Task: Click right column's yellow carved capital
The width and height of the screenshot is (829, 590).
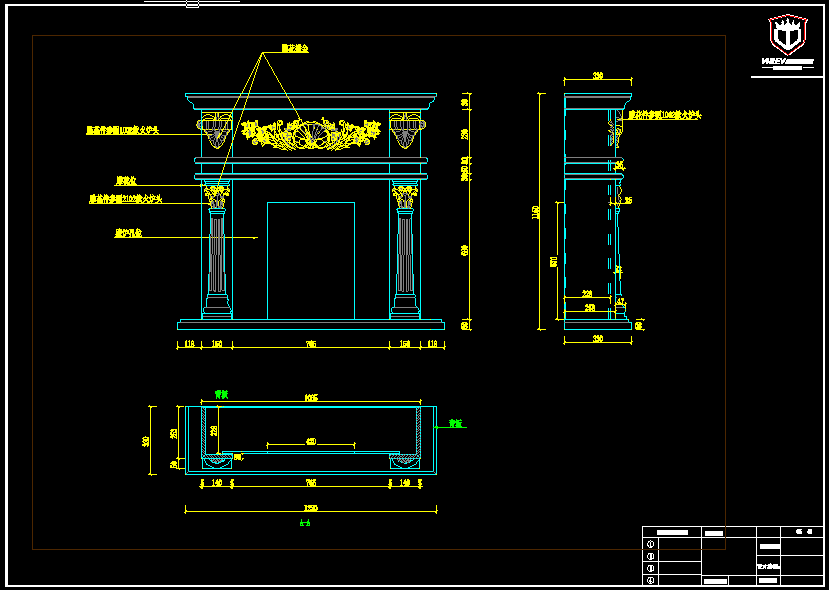Action: click(404, 193)
